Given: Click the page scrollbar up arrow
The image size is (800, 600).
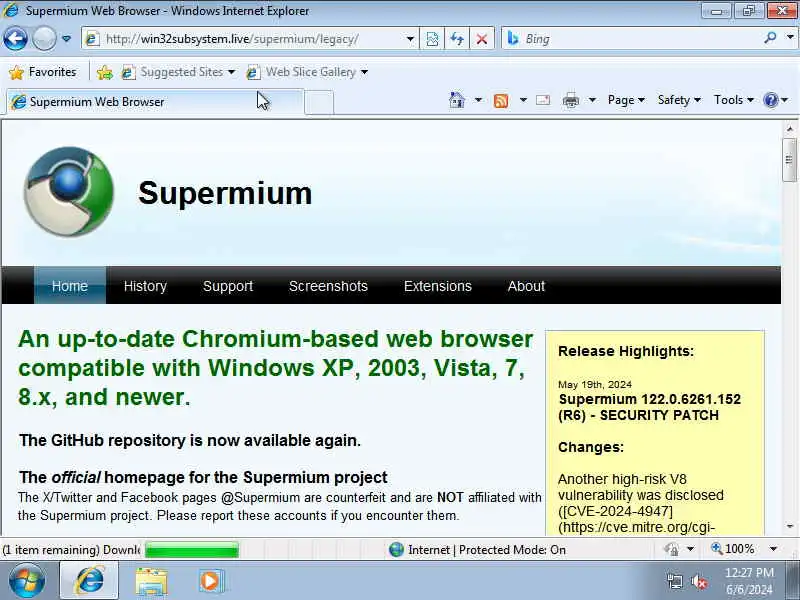Looking at the screenshot, I should [x=789, y=129].
